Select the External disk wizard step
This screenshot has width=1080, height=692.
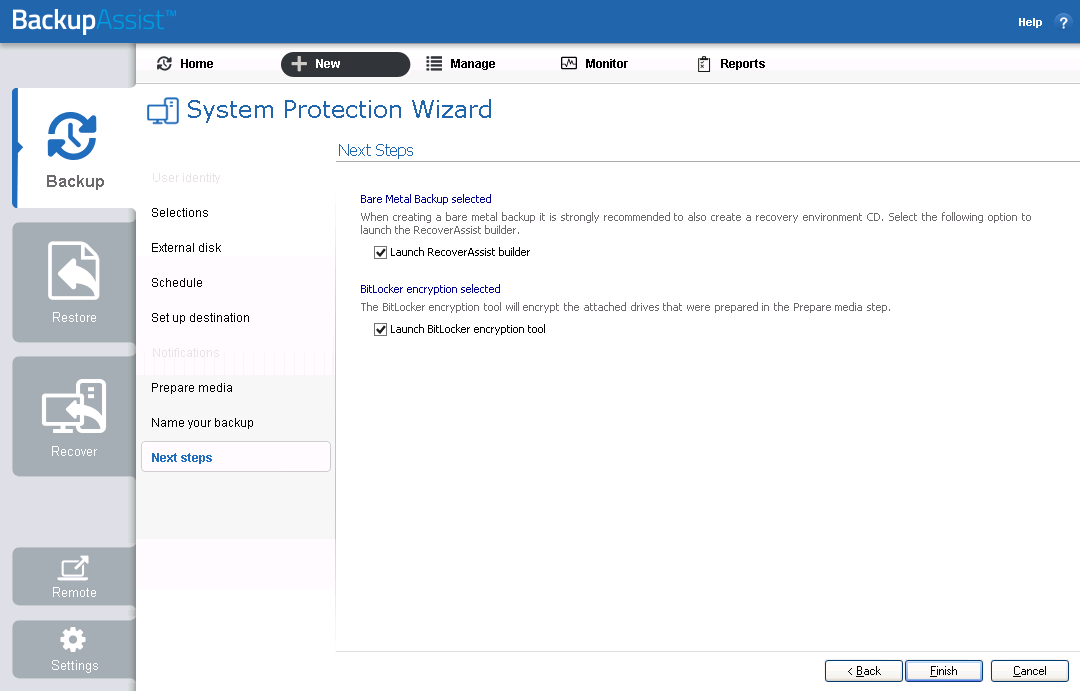186,248
